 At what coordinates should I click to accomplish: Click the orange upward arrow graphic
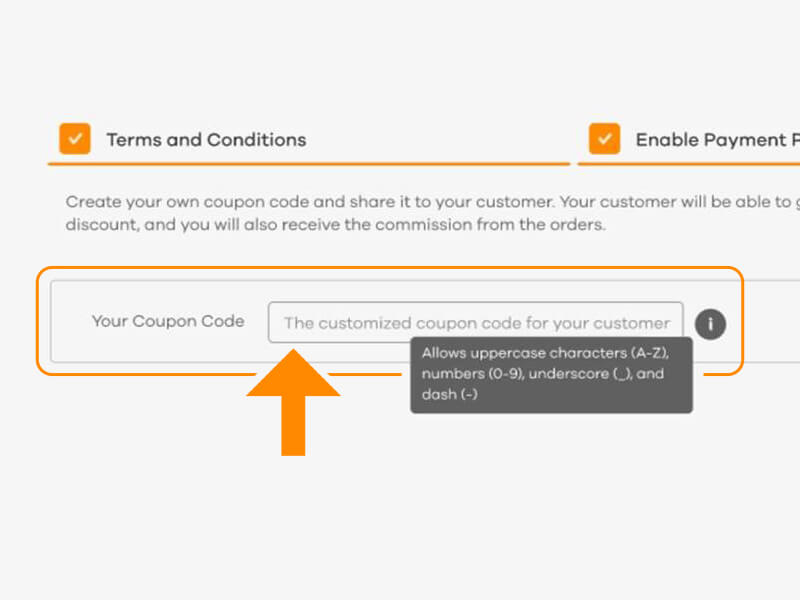[x=293, y=402]
